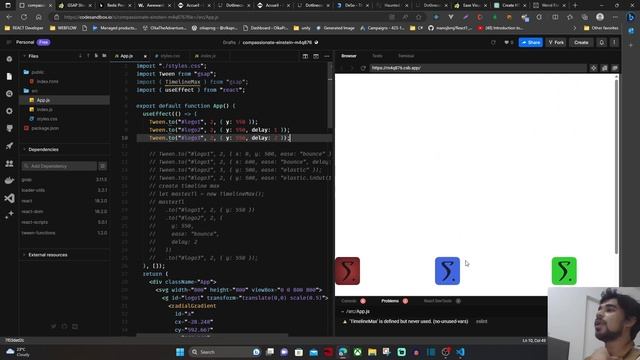Click the editor preview layout icon
The height and width of the screenshot is (360, 640).
316,56
